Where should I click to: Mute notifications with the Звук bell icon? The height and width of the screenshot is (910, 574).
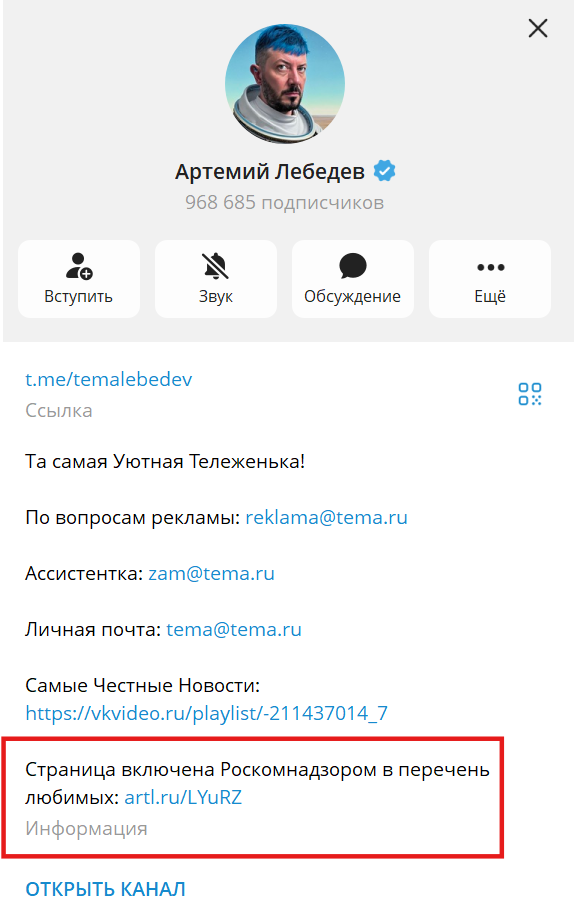[215, 266]
